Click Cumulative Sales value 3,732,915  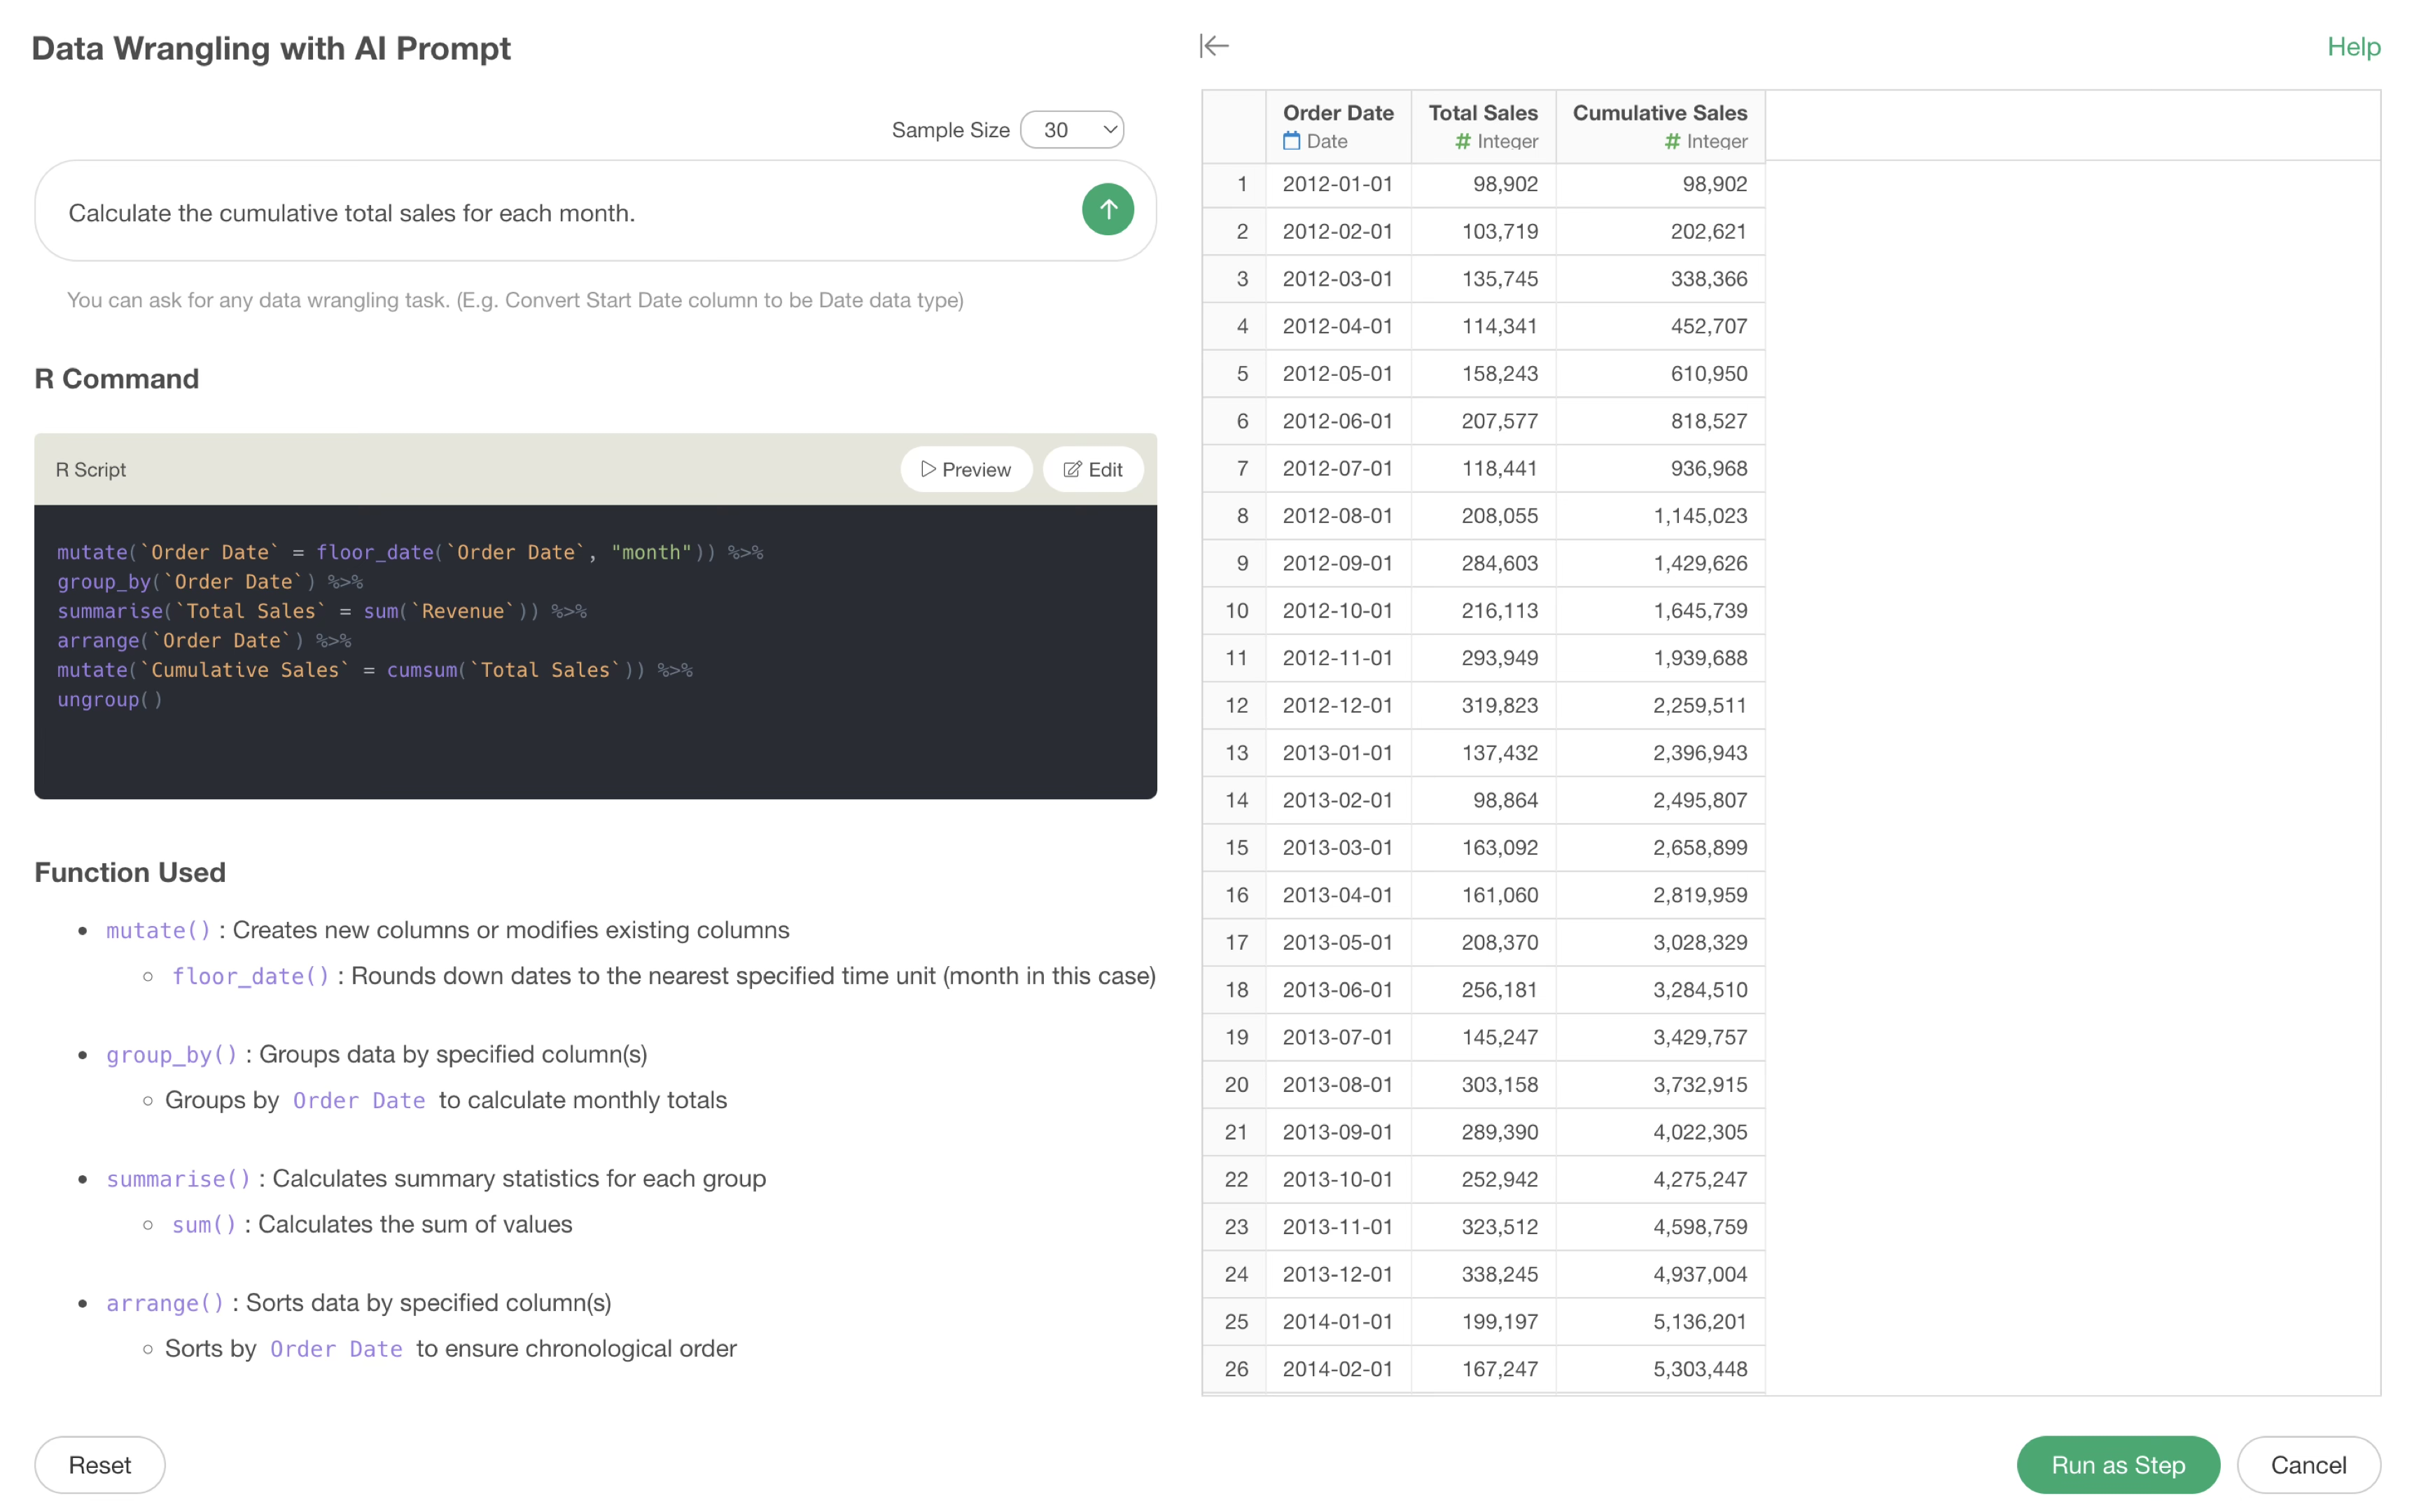click(1659, 1084)
